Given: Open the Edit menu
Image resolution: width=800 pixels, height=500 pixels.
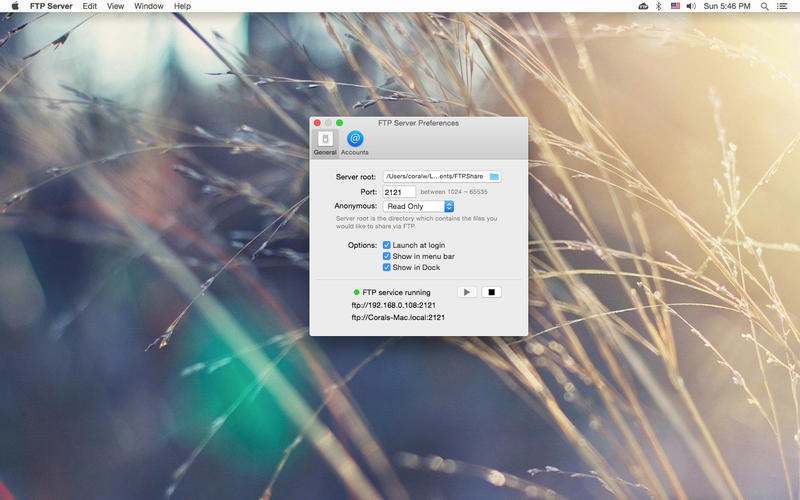Looking at the screenshot, I should coord(90,6).
